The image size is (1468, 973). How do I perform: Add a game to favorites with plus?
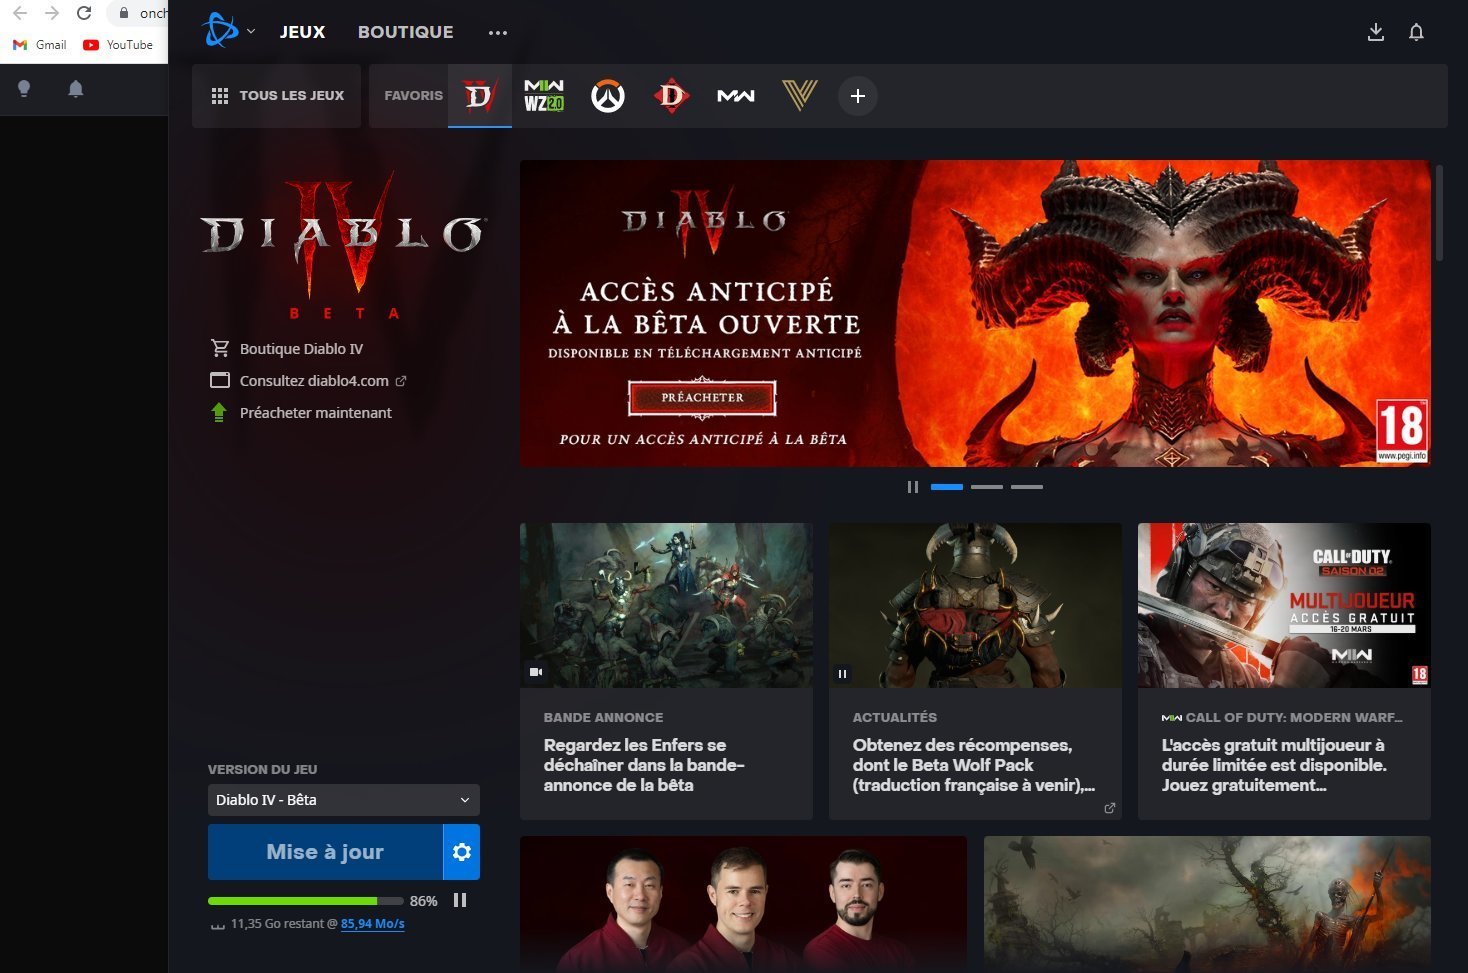[857, 96]
